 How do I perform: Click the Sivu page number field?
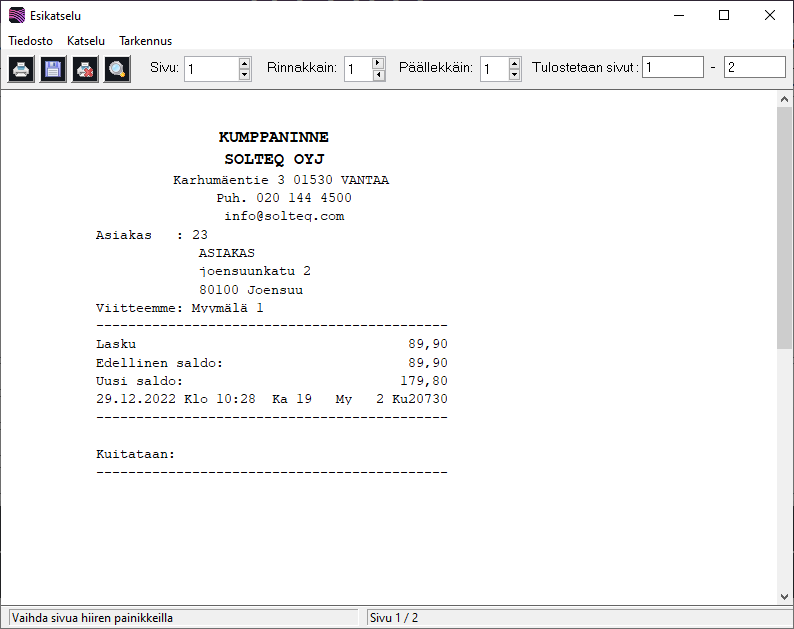click(x=211, y=69)
